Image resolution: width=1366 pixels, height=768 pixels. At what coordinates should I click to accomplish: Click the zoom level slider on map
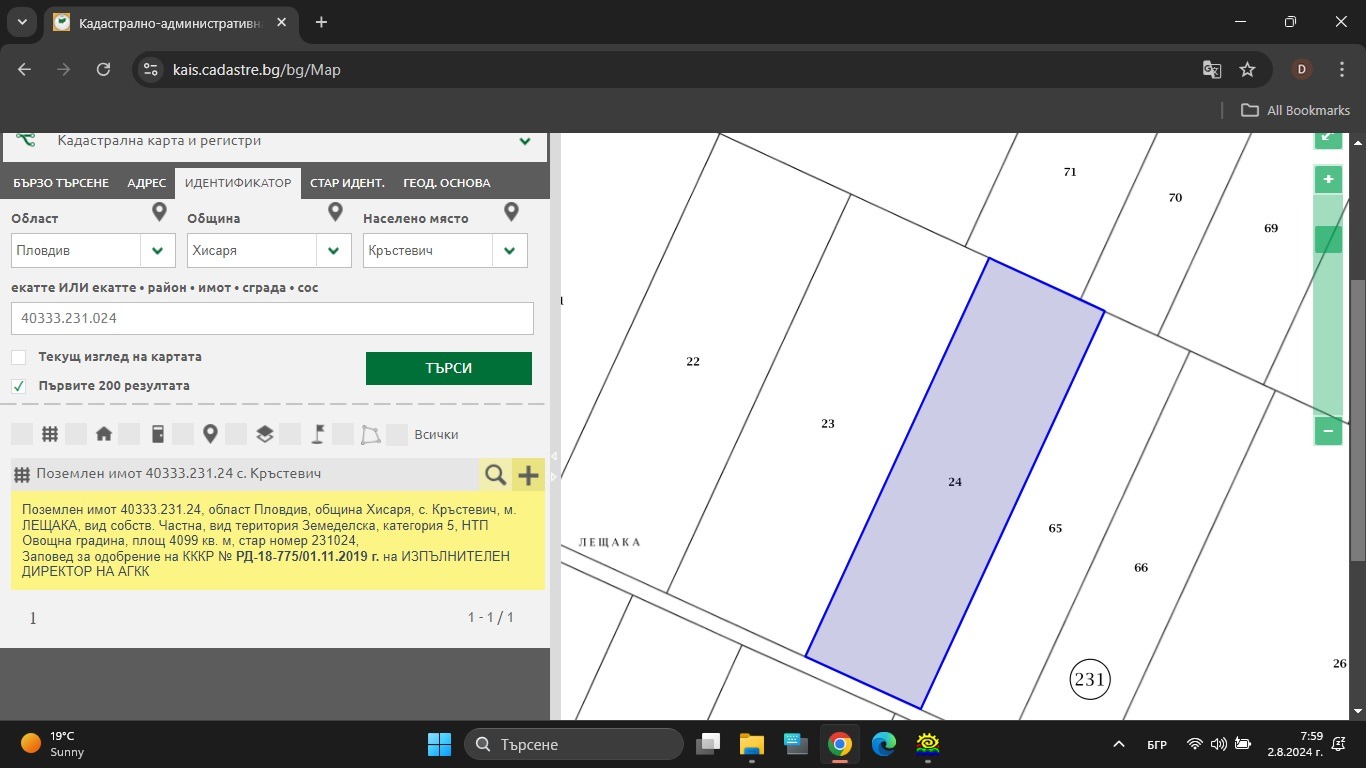[x=1328, y=305]
